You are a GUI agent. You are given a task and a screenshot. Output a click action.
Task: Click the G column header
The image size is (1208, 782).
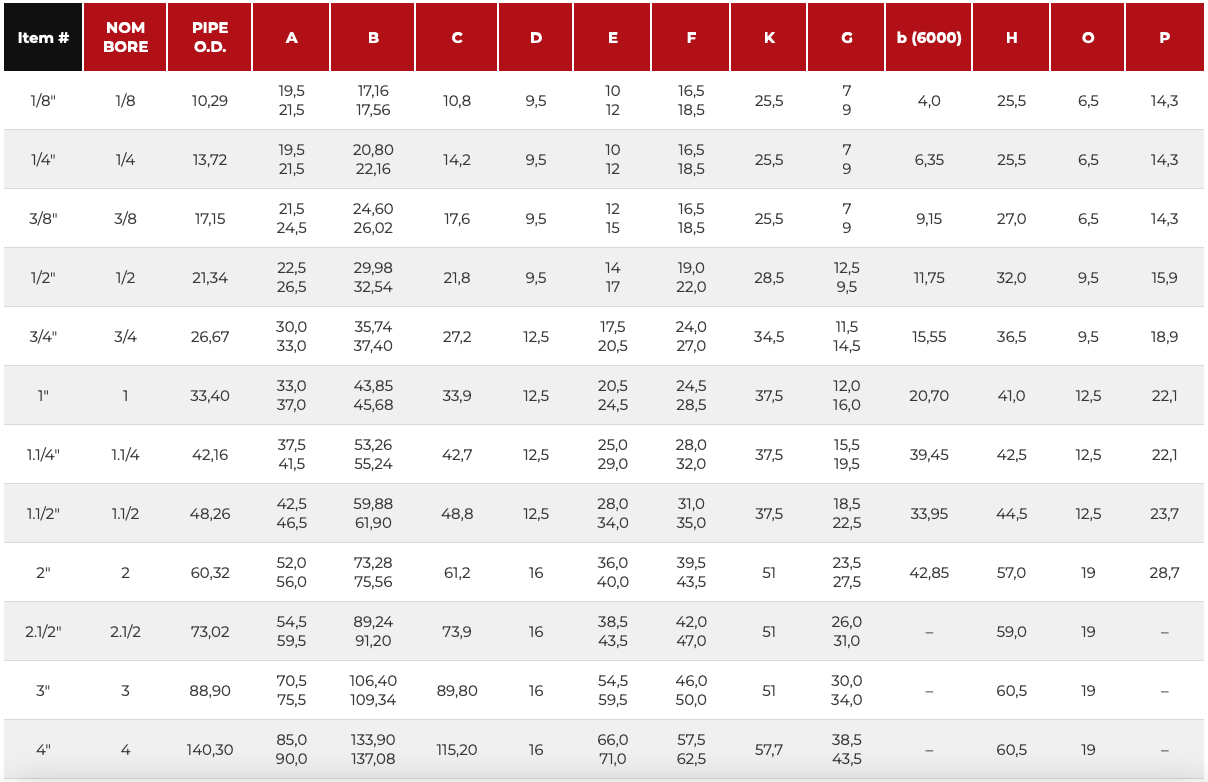tap(847, 37)
